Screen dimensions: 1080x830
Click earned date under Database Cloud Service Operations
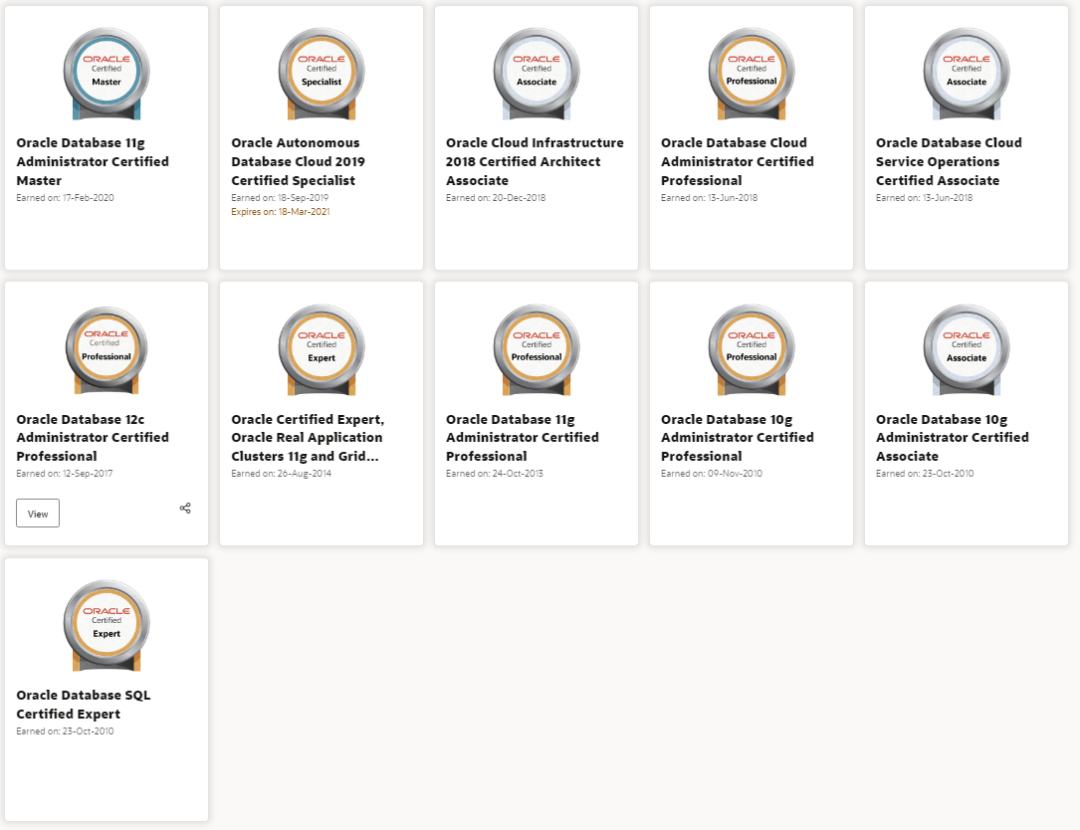[924, 198]
